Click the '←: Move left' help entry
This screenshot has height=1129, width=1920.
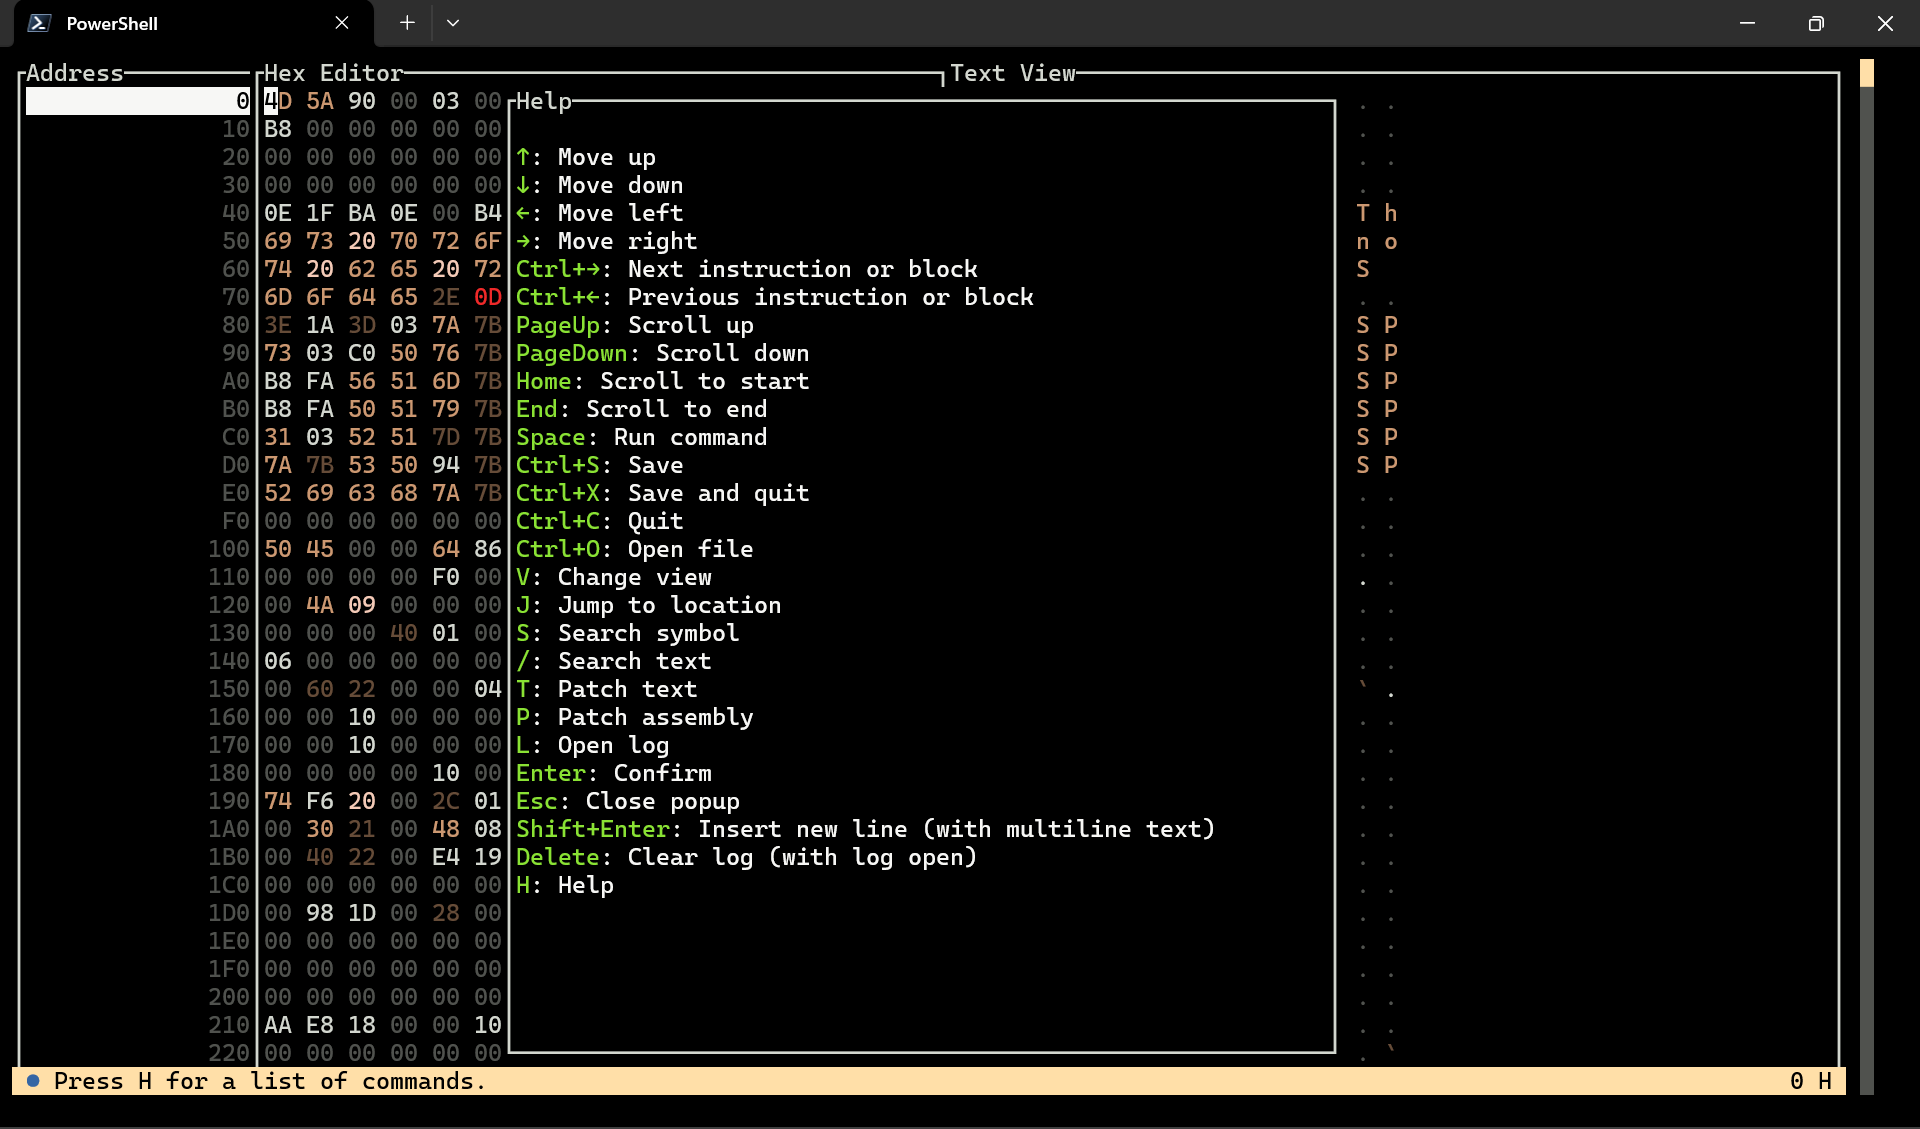click(599, 213)
